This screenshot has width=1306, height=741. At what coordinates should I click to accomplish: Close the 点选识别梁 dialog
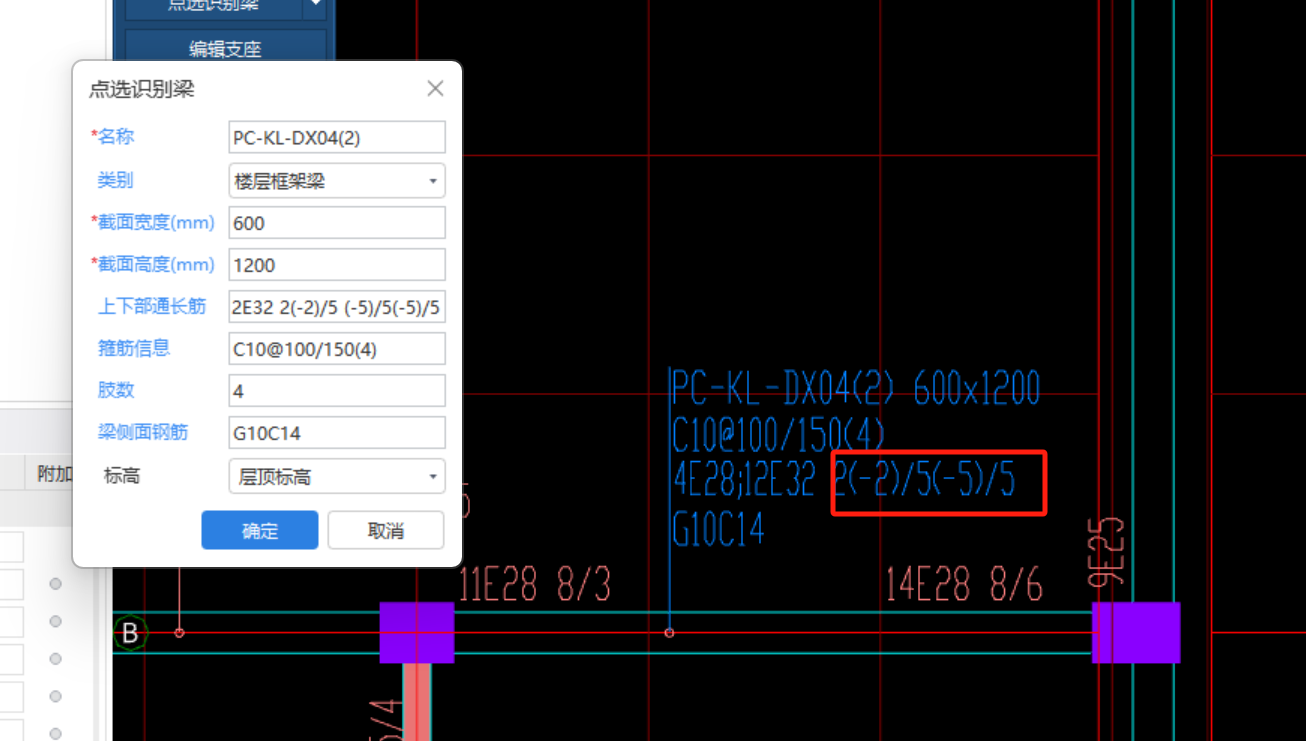pos(435,88)
